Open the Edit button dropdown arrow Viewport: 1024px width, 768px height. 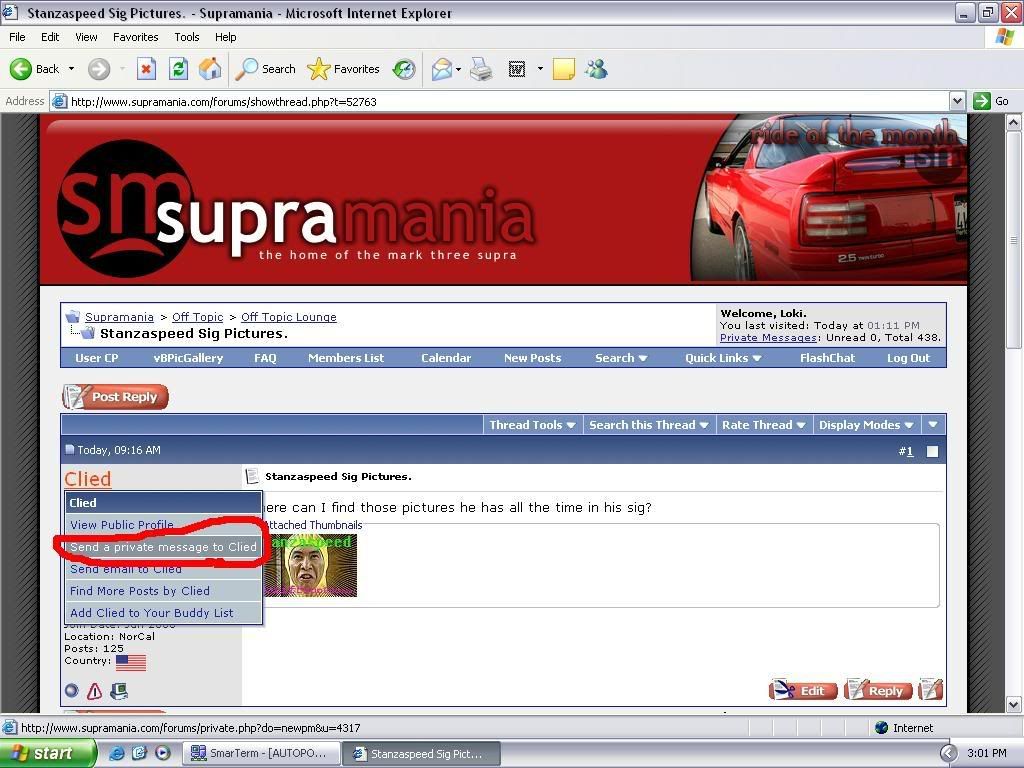tap(540, 69)
